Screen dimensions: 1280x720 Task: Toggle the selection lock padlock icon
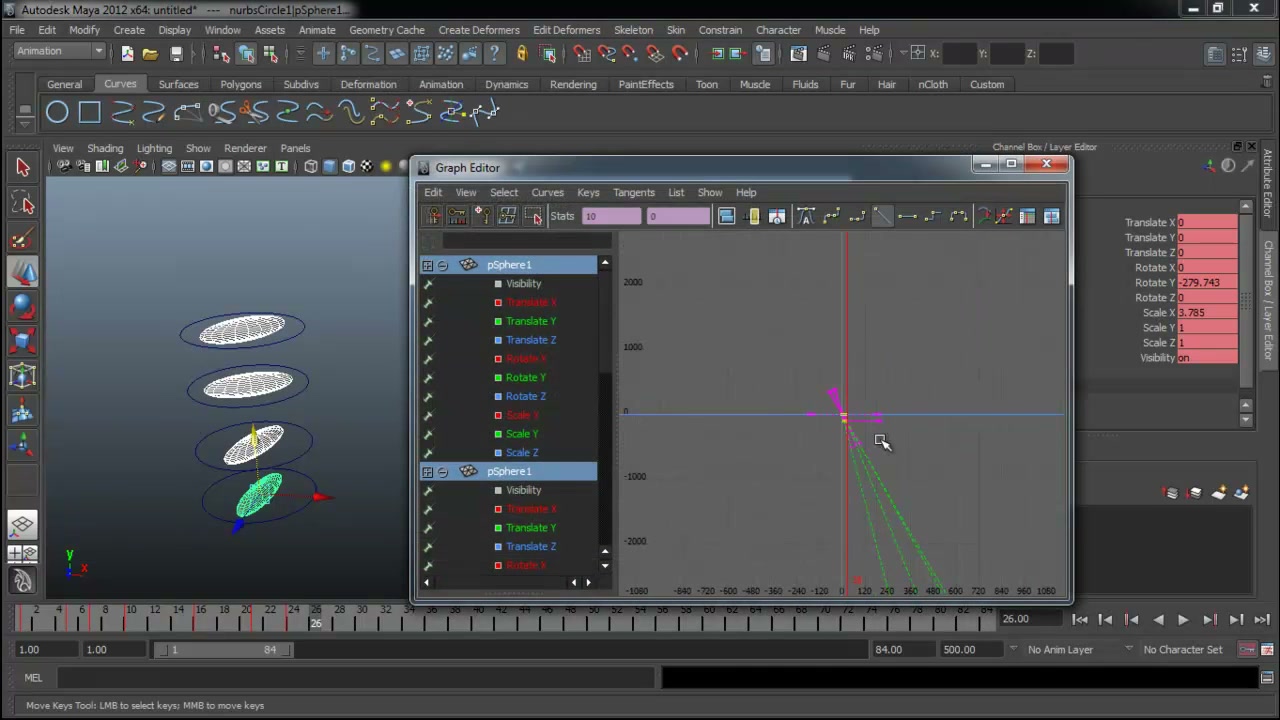[x=522, y=54]
